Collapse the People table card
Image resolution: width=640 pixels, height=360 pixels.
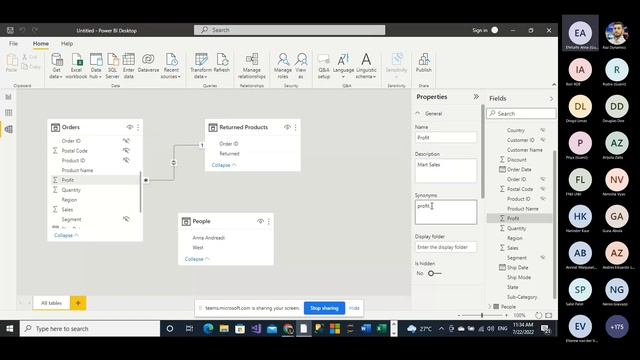pos(197,259)
